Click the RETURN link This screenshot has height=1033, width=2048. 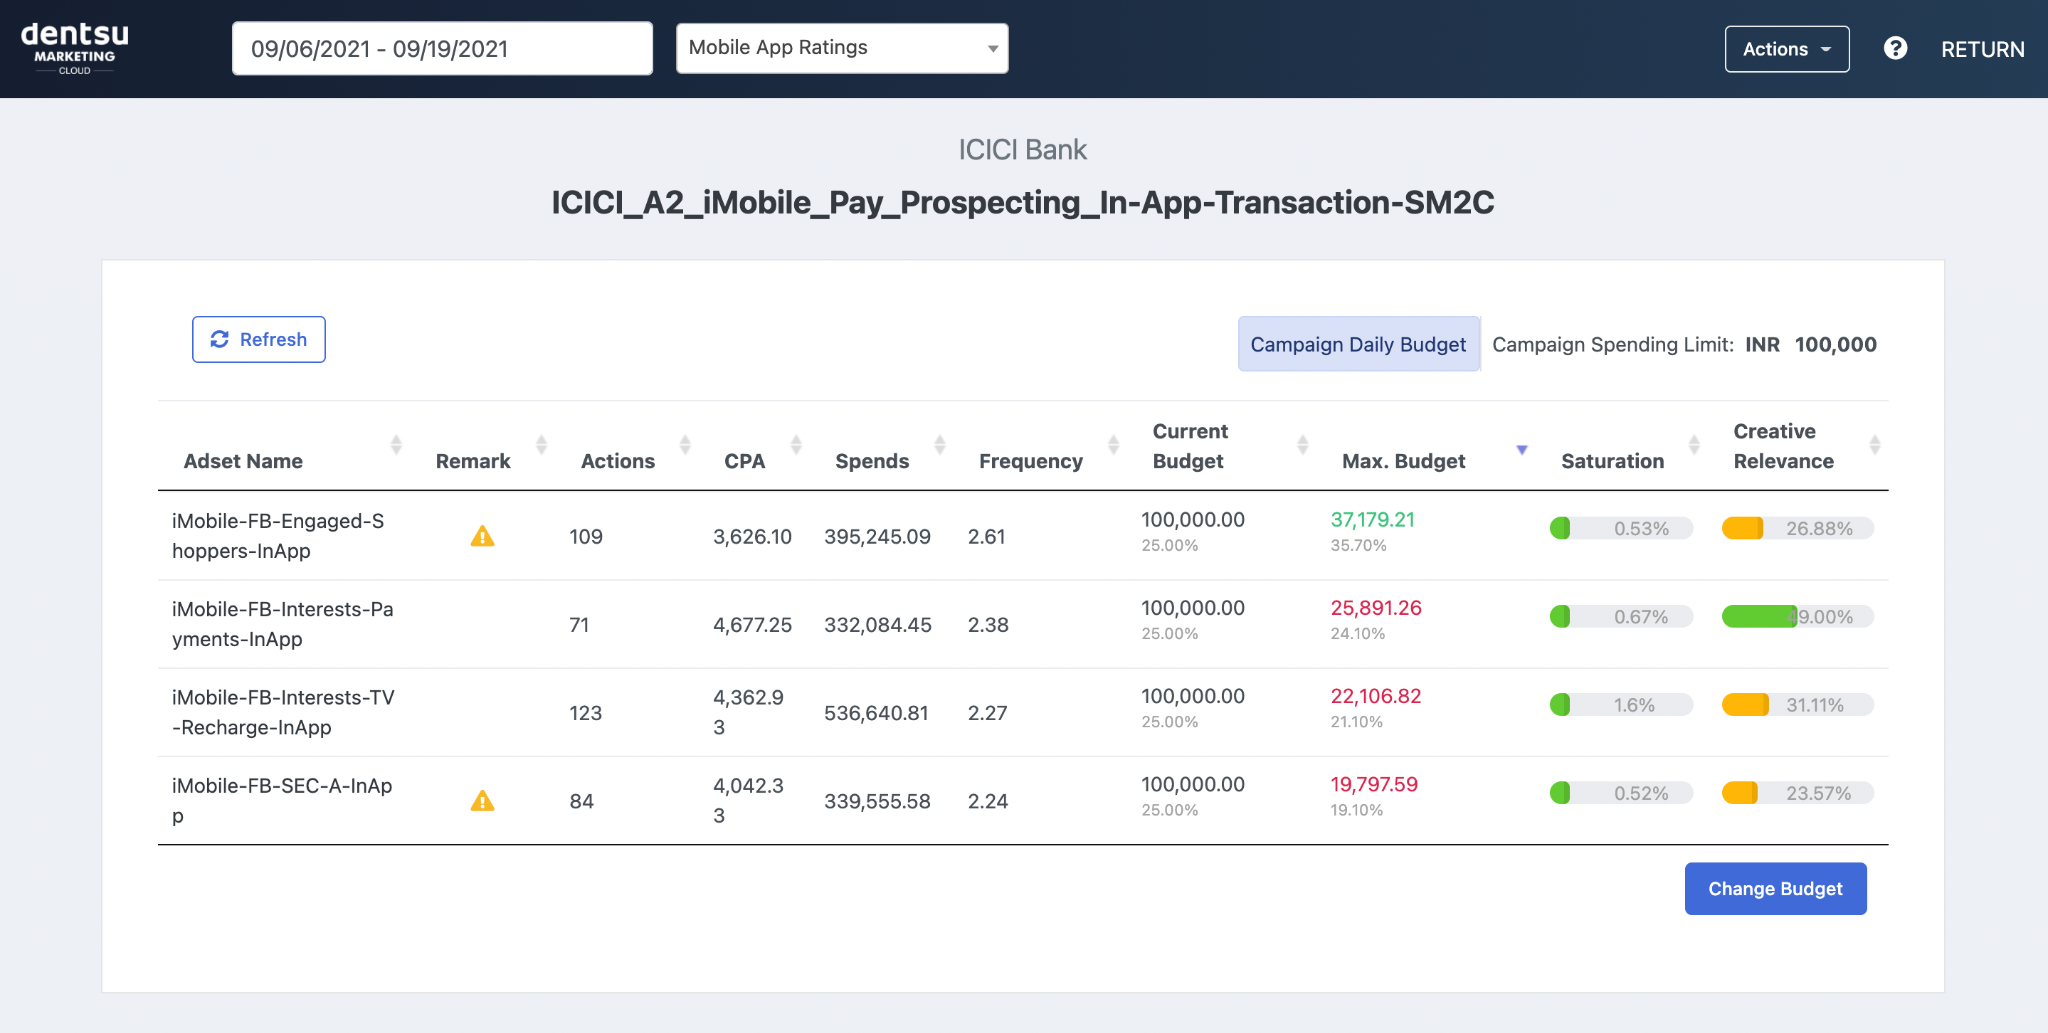(1982, 49)
